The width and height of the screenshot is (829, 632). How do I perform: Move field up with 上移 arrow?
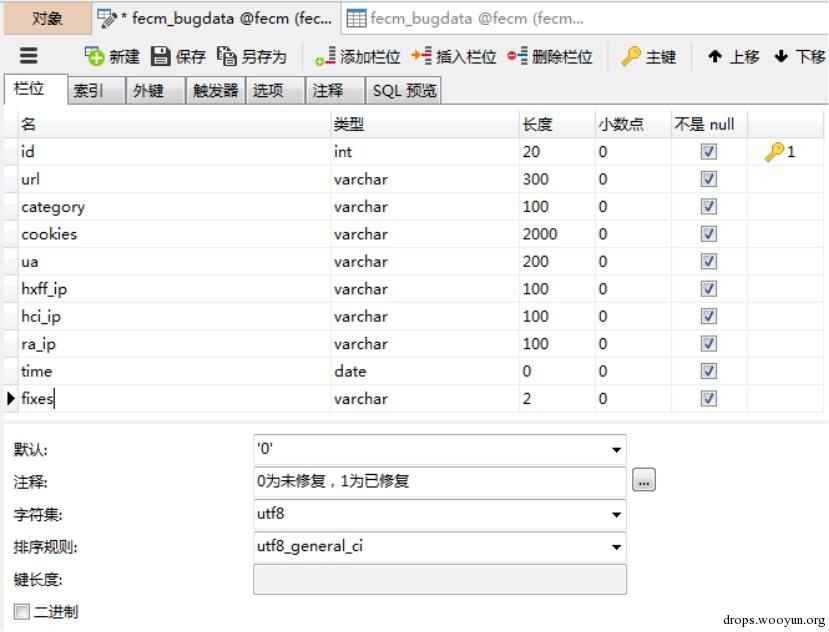[x=715, y=56]
